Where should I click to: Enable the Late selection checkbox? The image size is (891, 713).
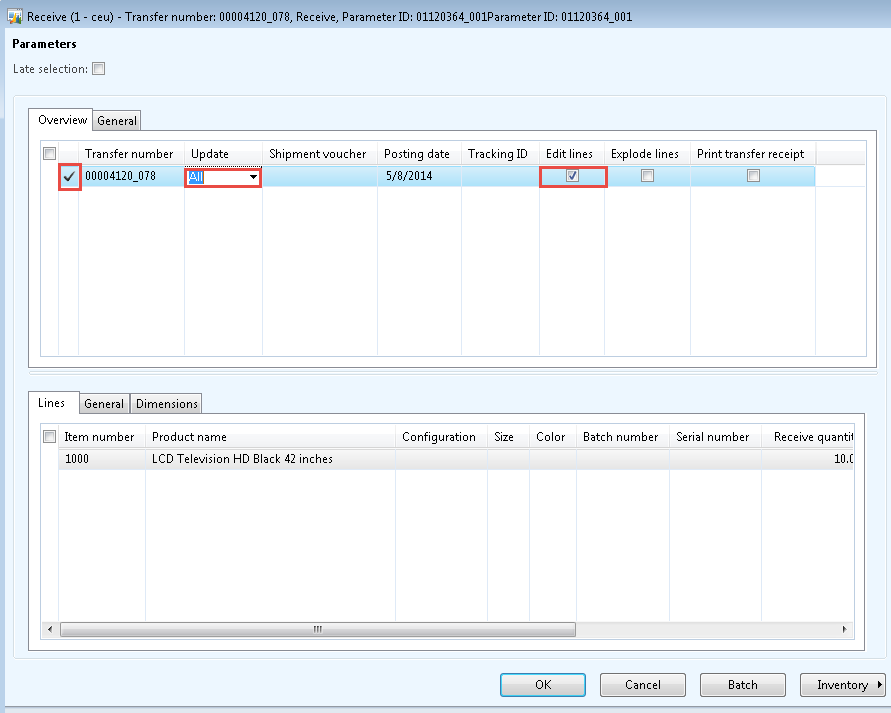pos(97,68)
